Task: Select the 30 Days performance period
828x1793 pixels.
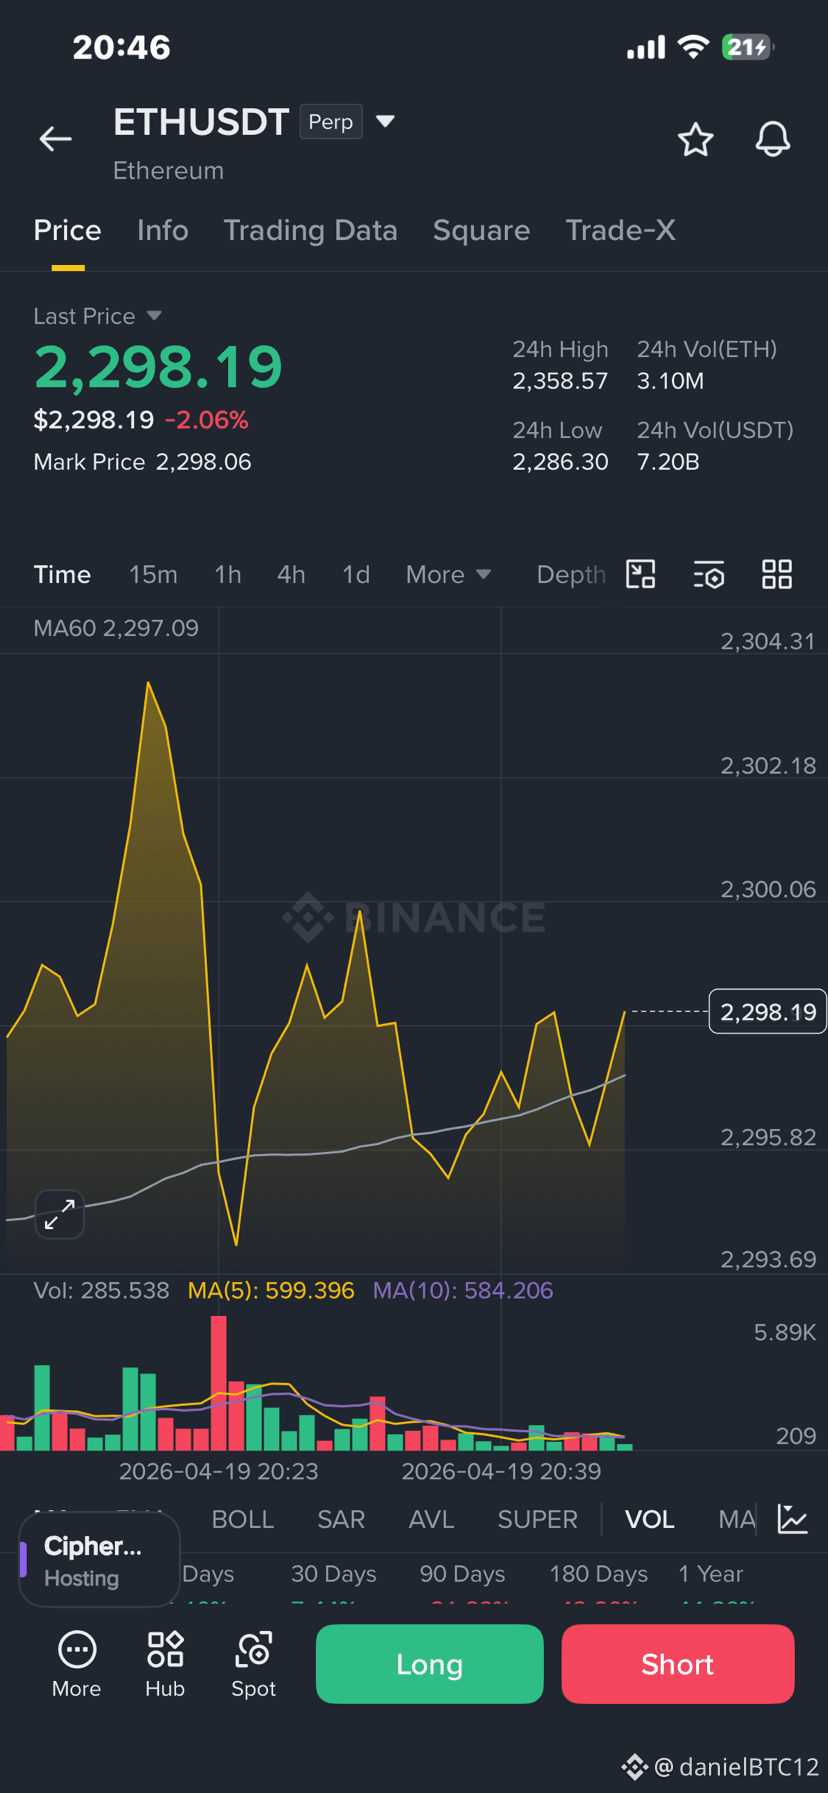Action: [334, 1574]
